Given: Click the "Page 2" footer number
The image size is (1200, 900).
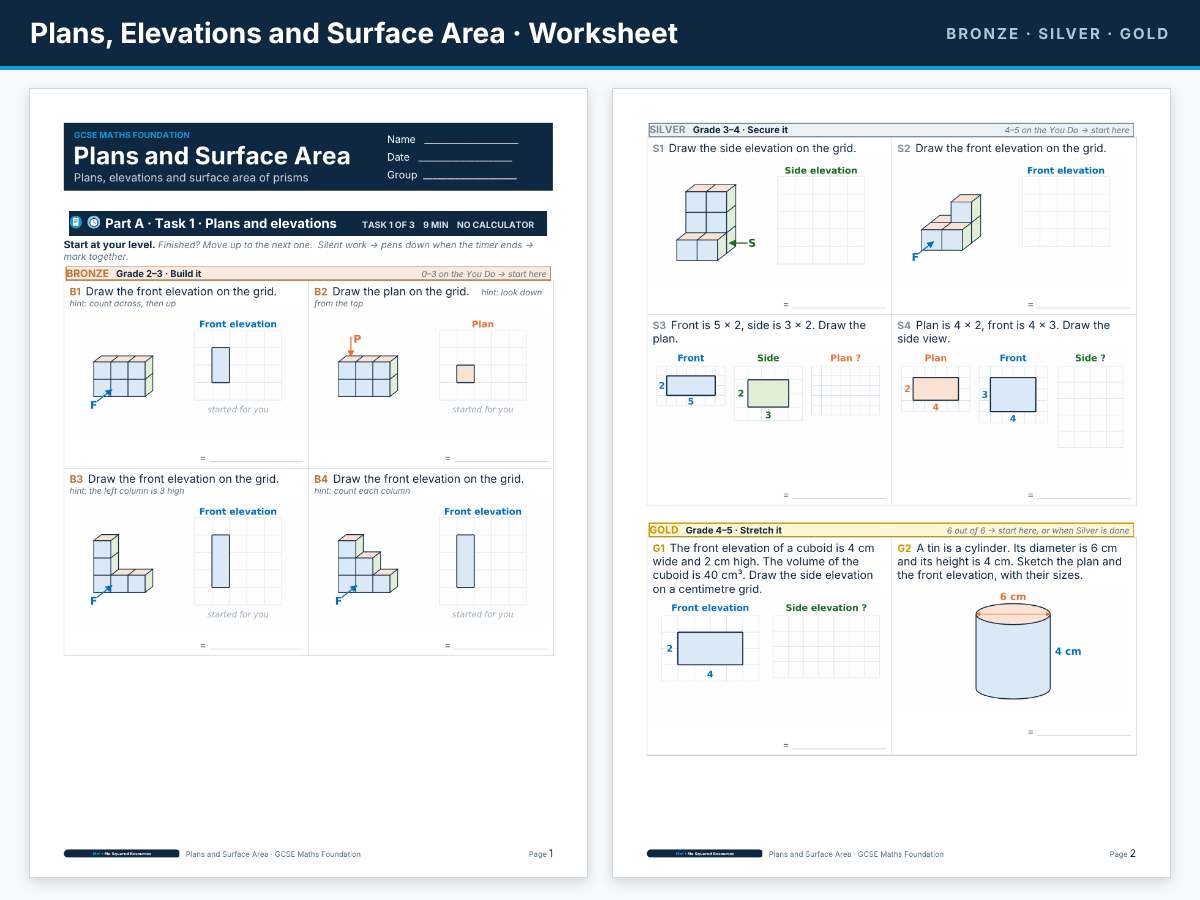Looking at the screenshot, I should point(1123,854).
